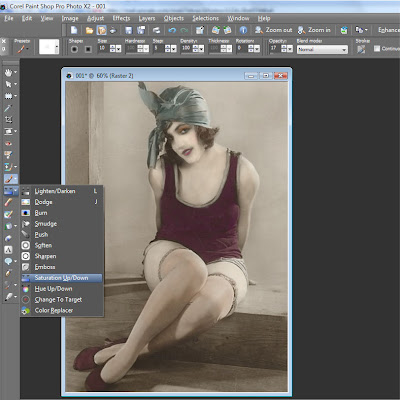Open the Help menu
Viewport: 400px width, 400px height.
(x=264, y=18)
